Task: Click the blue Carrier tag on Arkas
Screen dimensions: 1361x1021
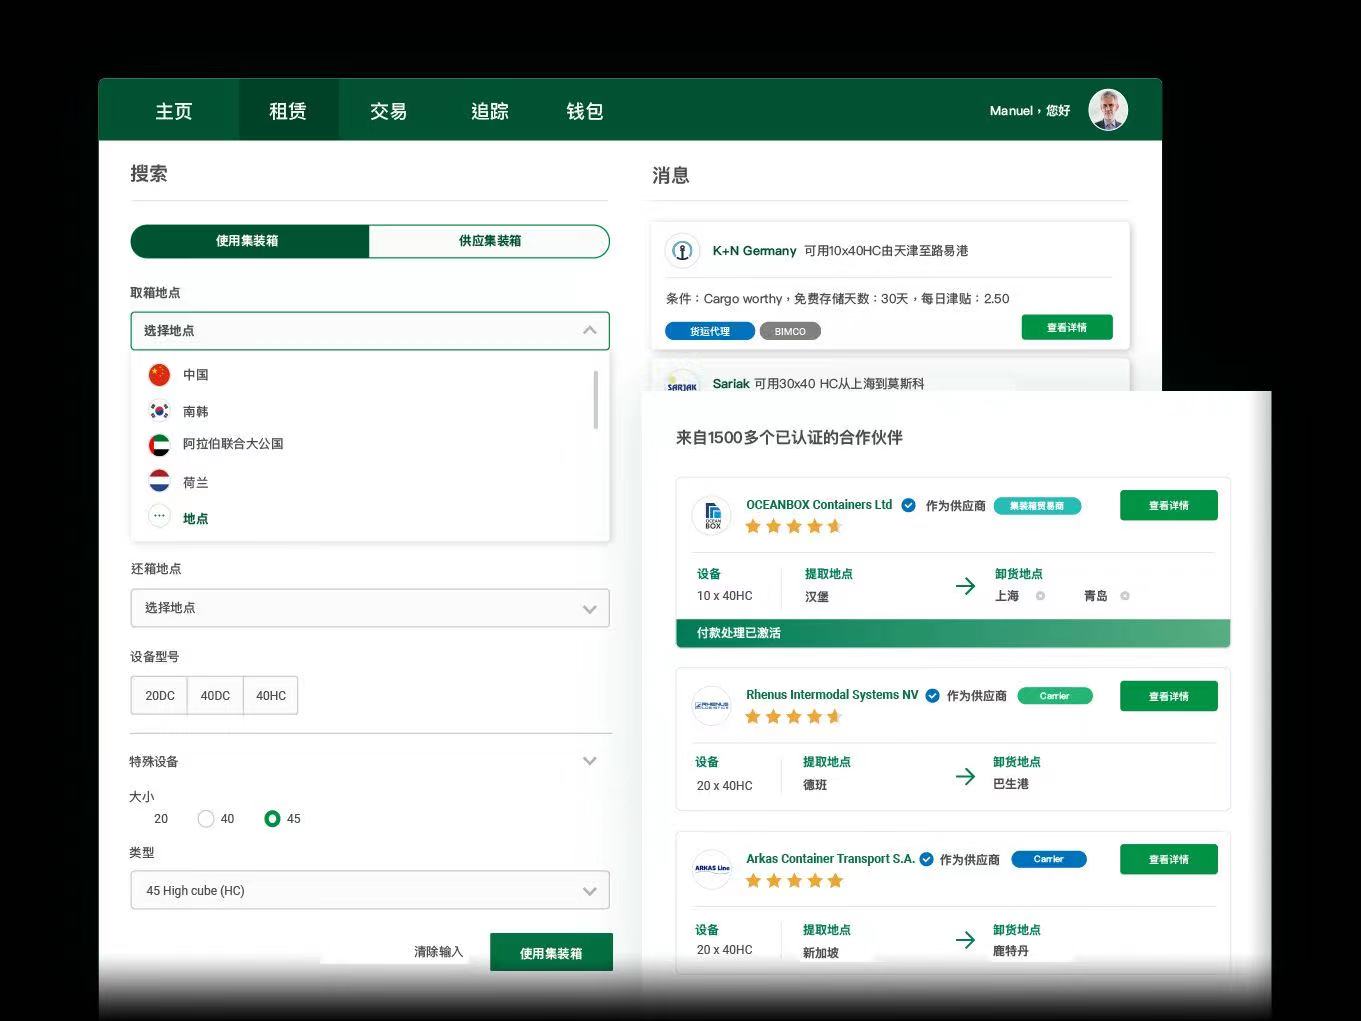Action: tap(1048, 859)
